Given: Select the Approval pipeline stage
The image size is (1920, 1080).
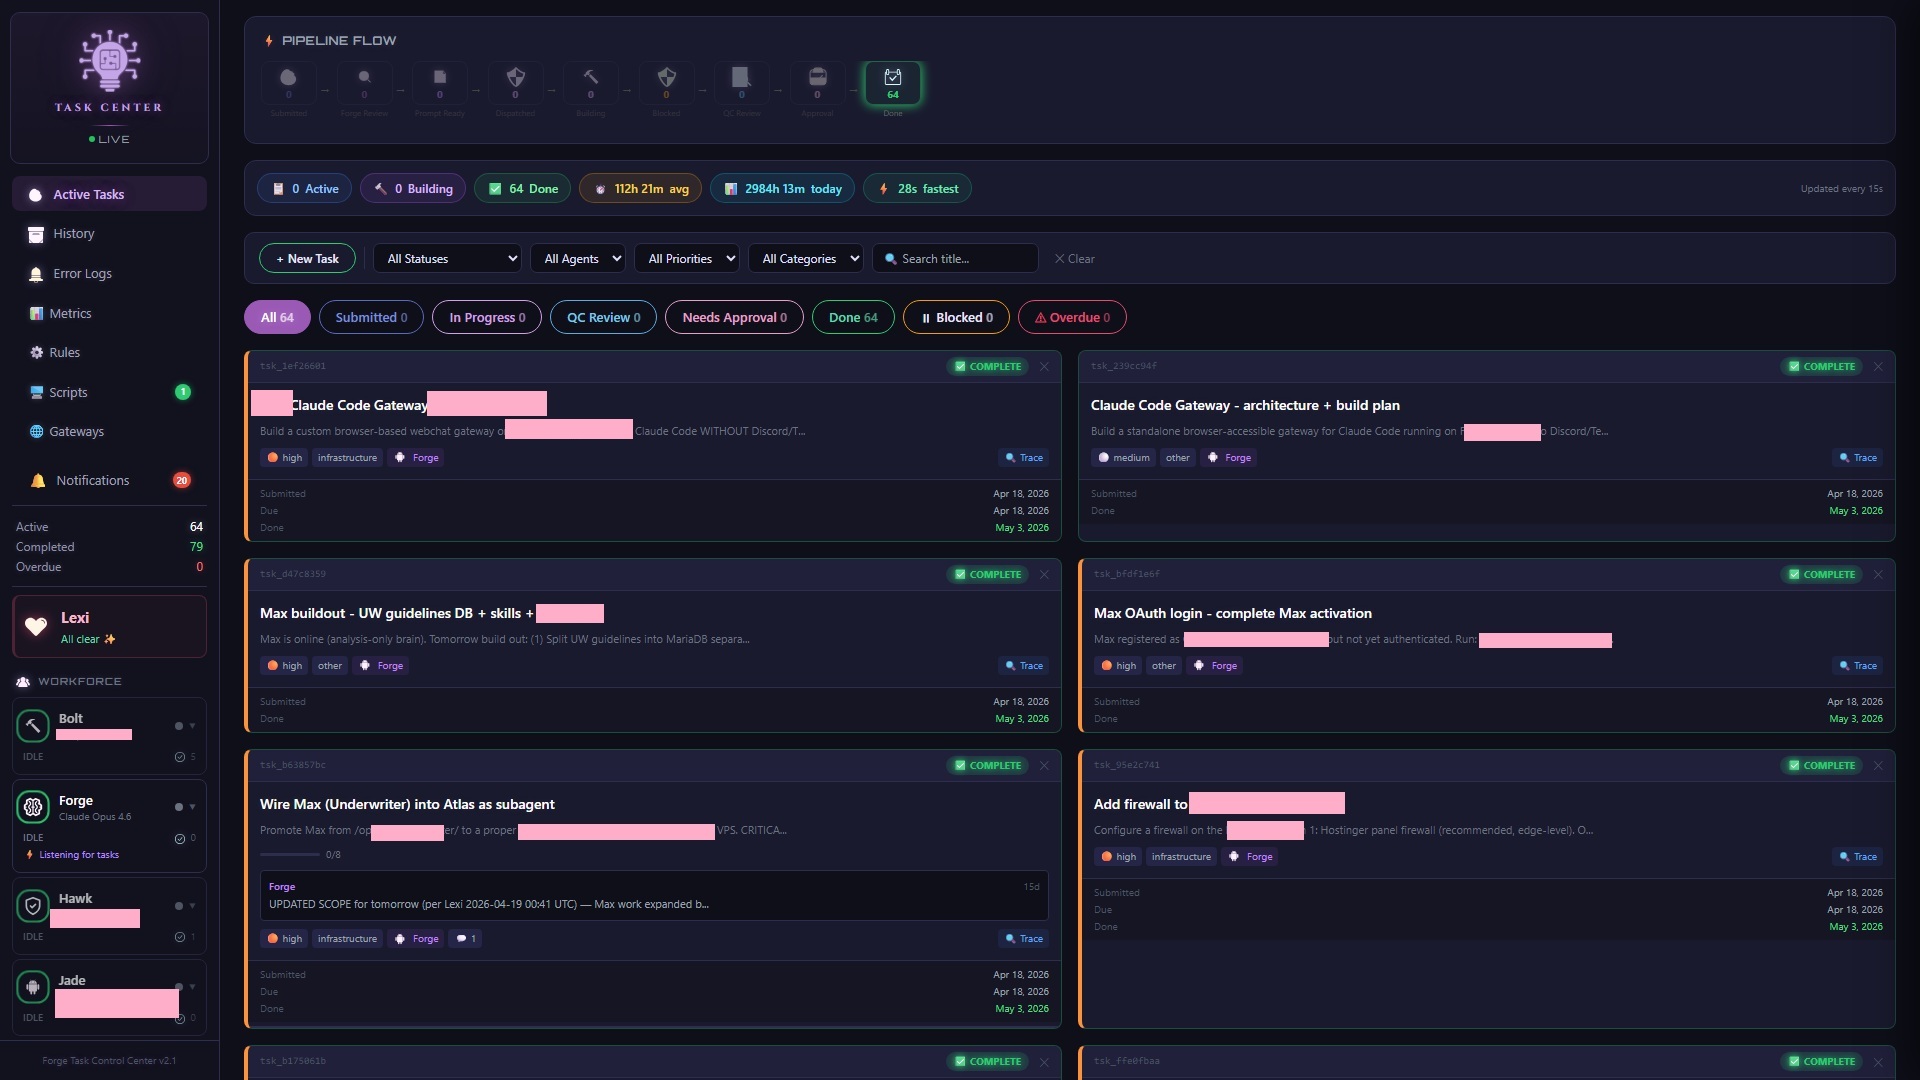Looking at the screenshot, I should 817,83.
